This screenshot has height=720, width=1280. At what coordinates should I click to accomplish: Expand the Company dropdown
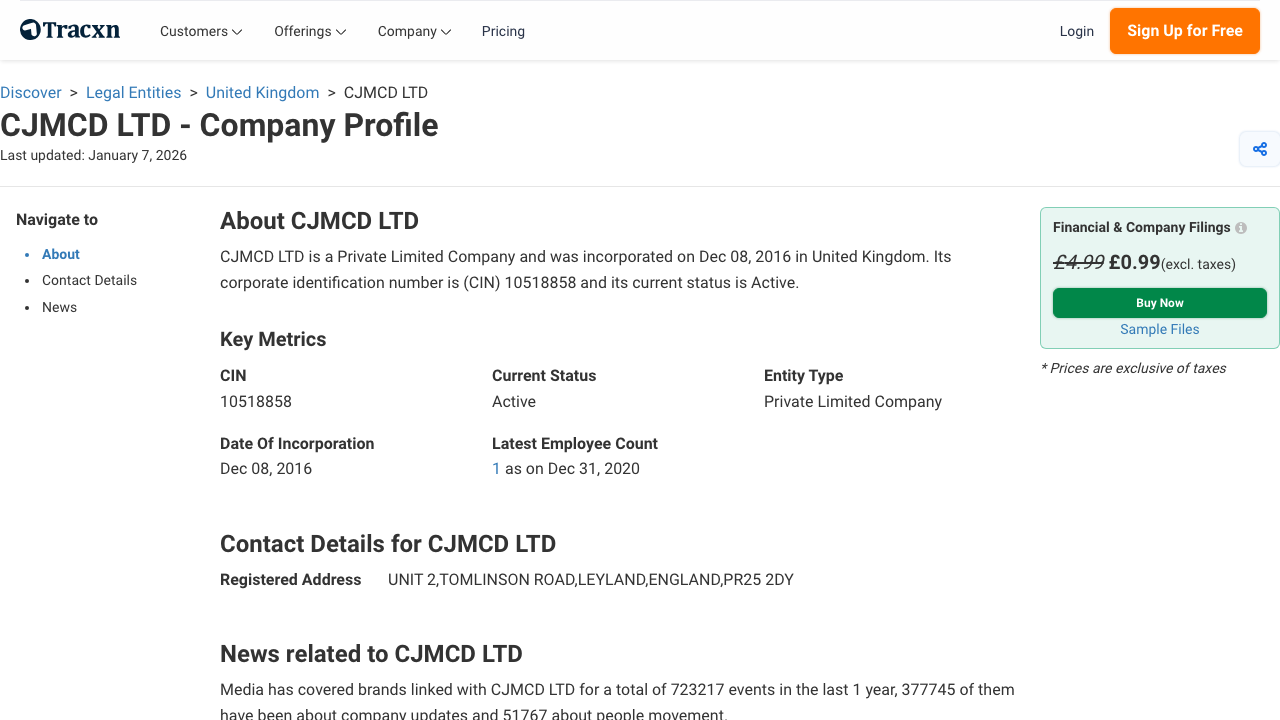(414, 31)
